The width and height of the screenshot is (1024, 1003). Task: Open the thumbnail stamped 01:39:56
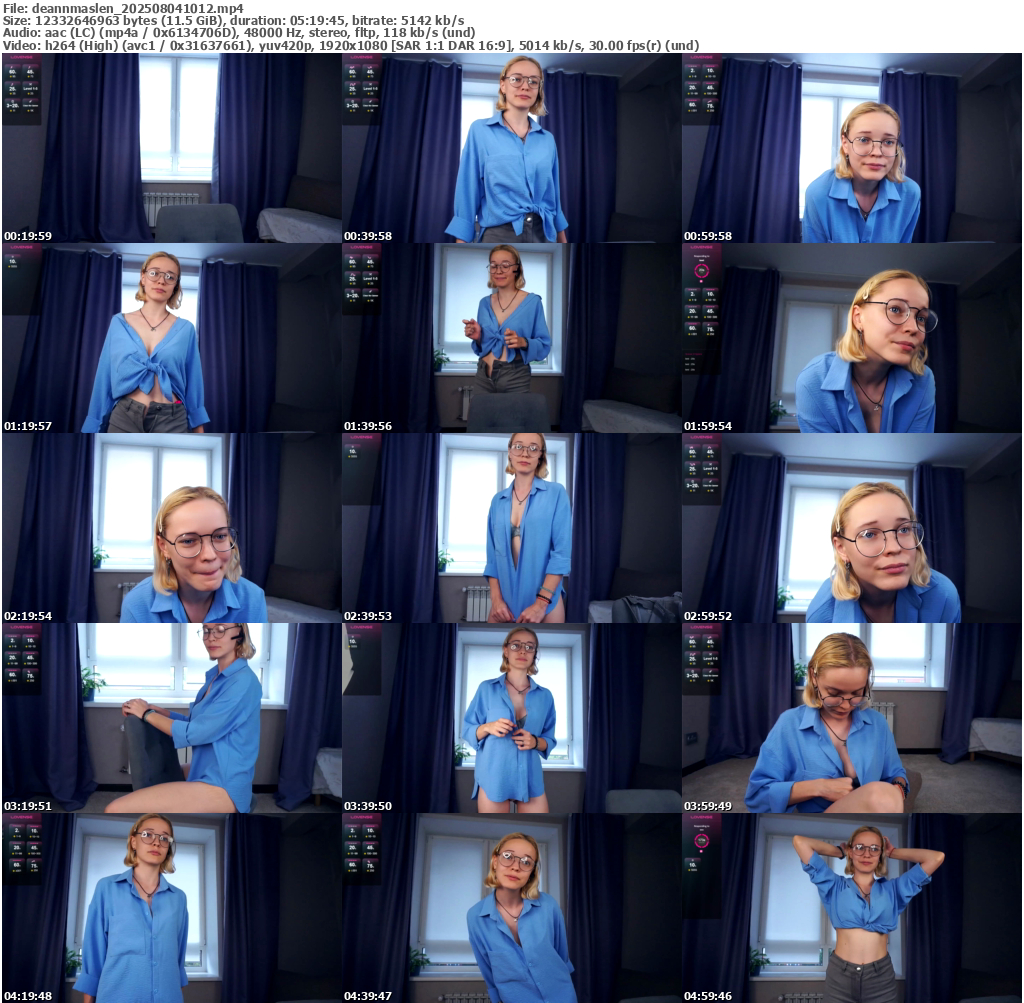[x=511, y=338]
